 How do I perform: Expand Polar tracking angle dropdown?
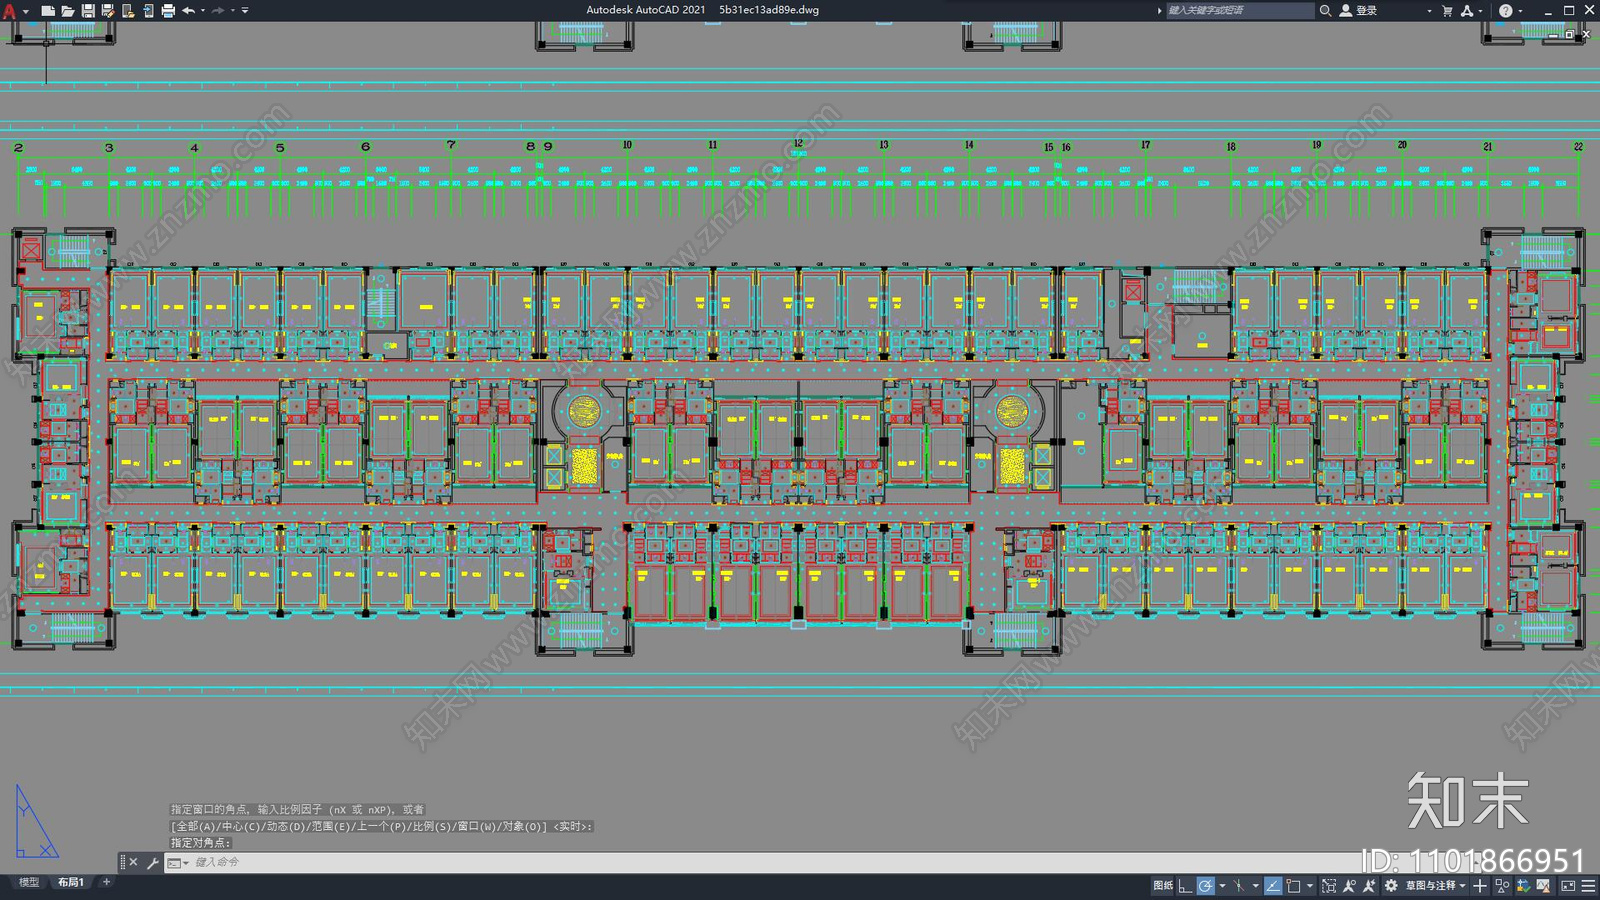tap(1222, 886)
